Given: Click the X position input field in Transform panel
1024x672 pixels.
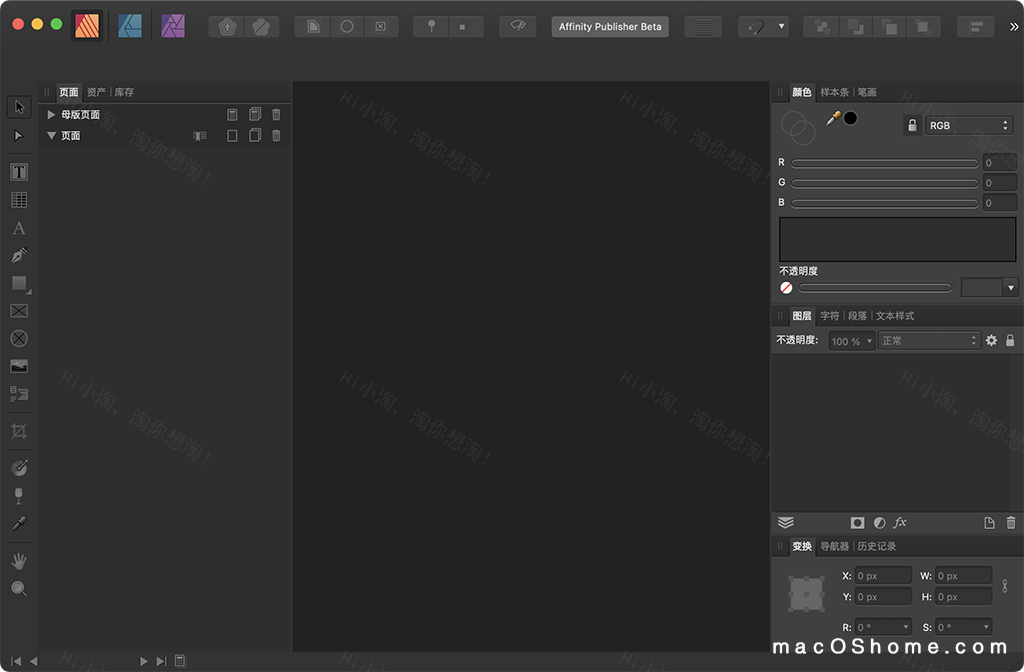Looking at the screenshot, I should pyautogui.click(x=883, y=575).
